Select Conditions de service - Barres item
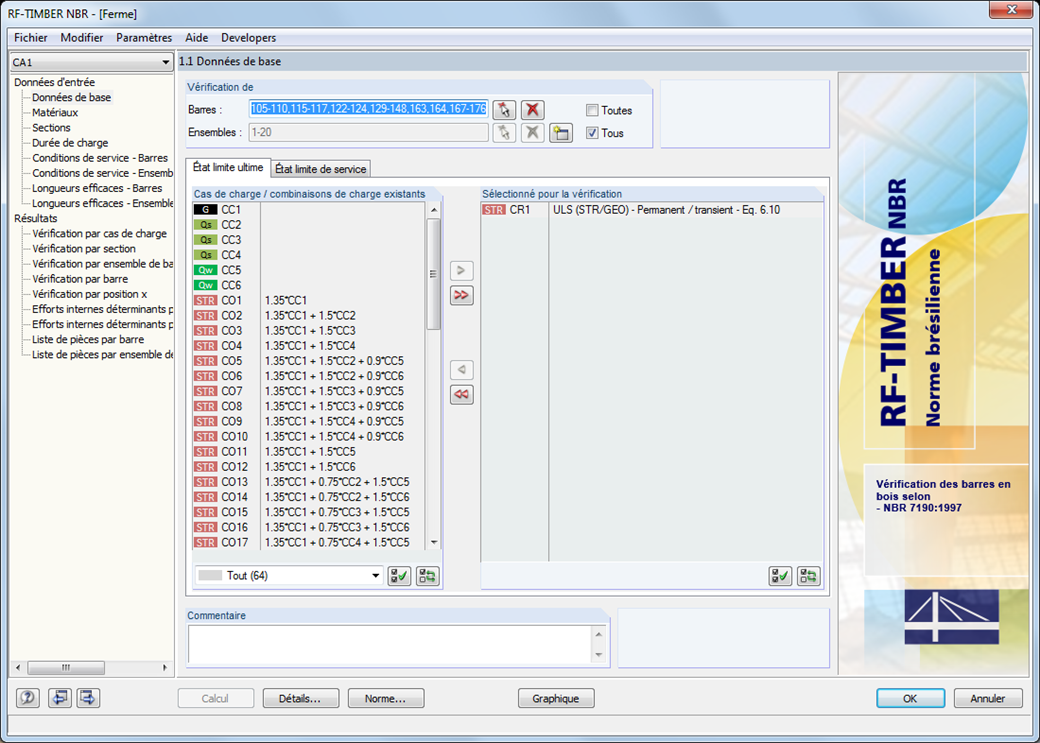Image resolution: width=1040 pixels, height=743 pixels. tap(100, 159)
